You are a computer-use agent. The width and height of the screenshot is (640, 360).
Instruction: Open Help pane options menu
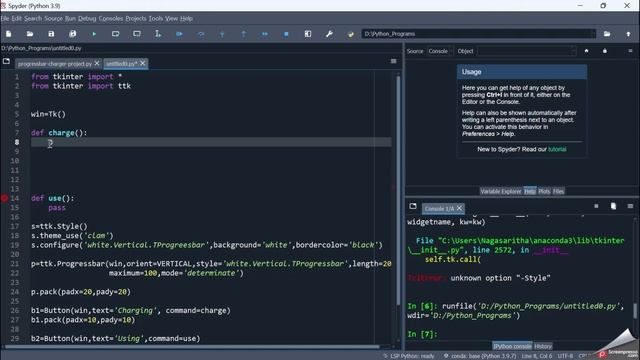coord(630,51)
